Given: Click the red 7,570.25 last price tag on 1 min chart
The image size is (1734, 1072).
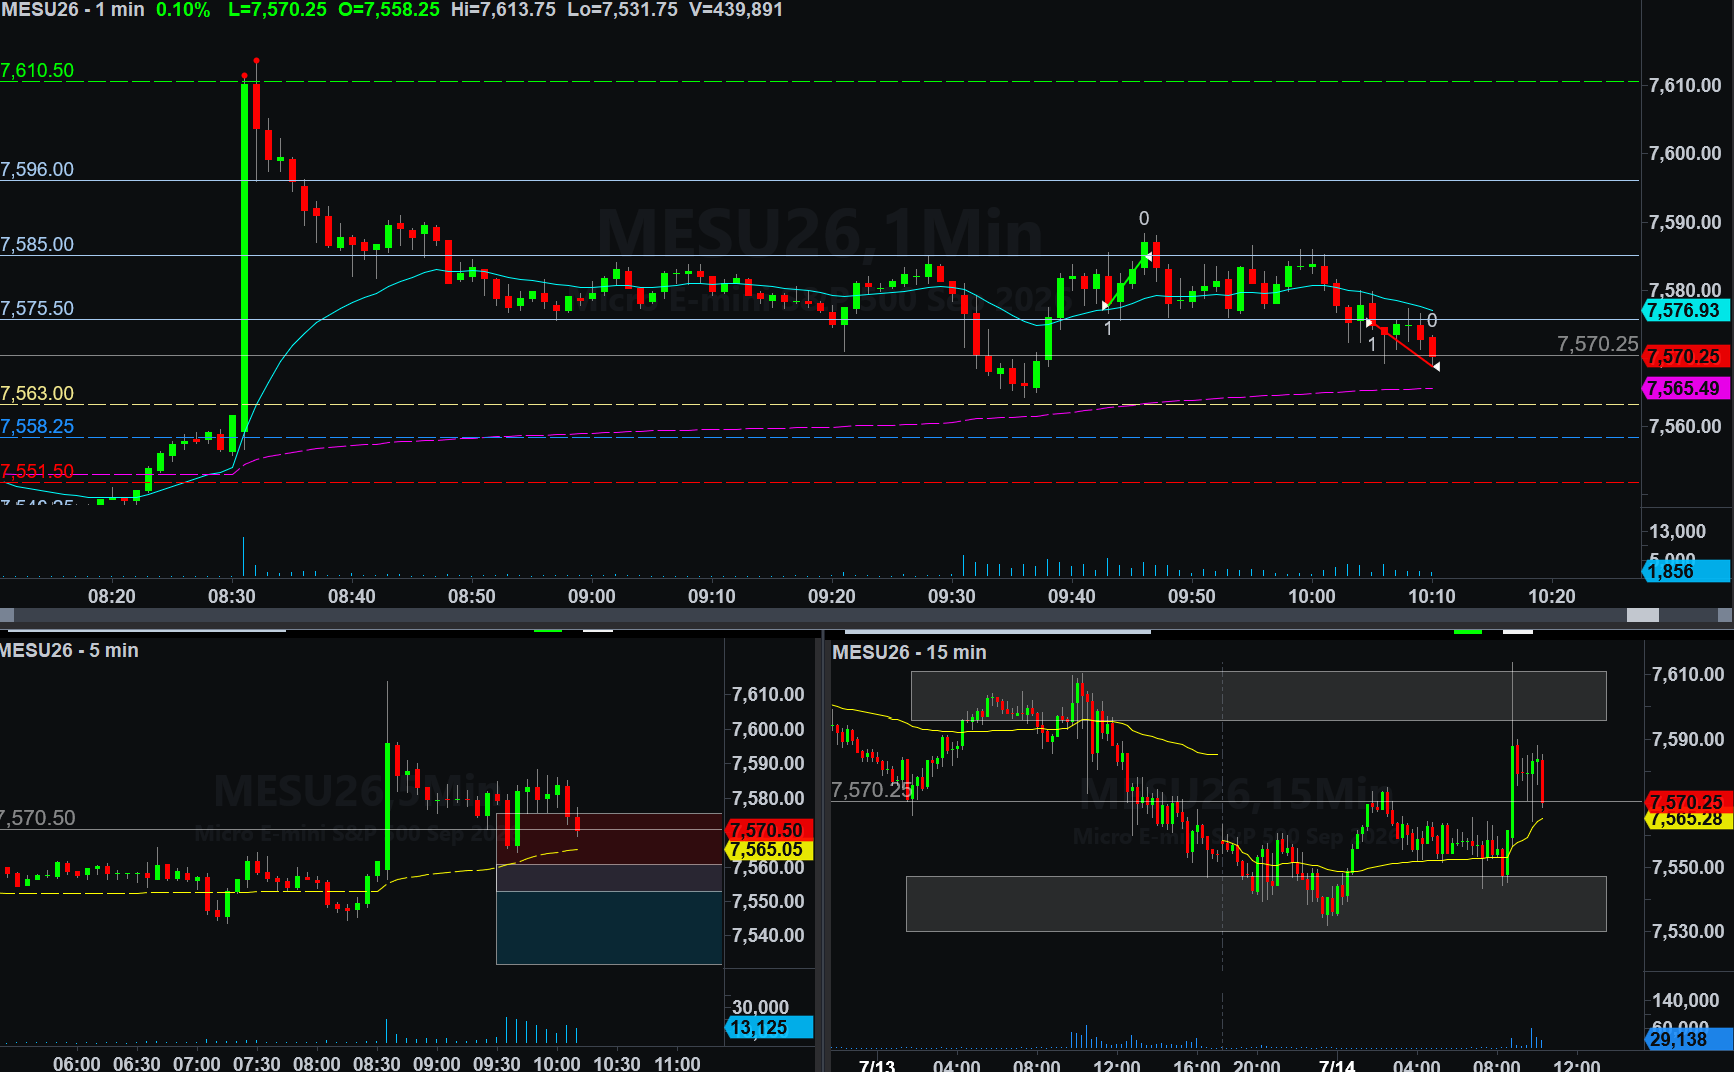Looking at the screenshot, I should (x=1686, y=356).
